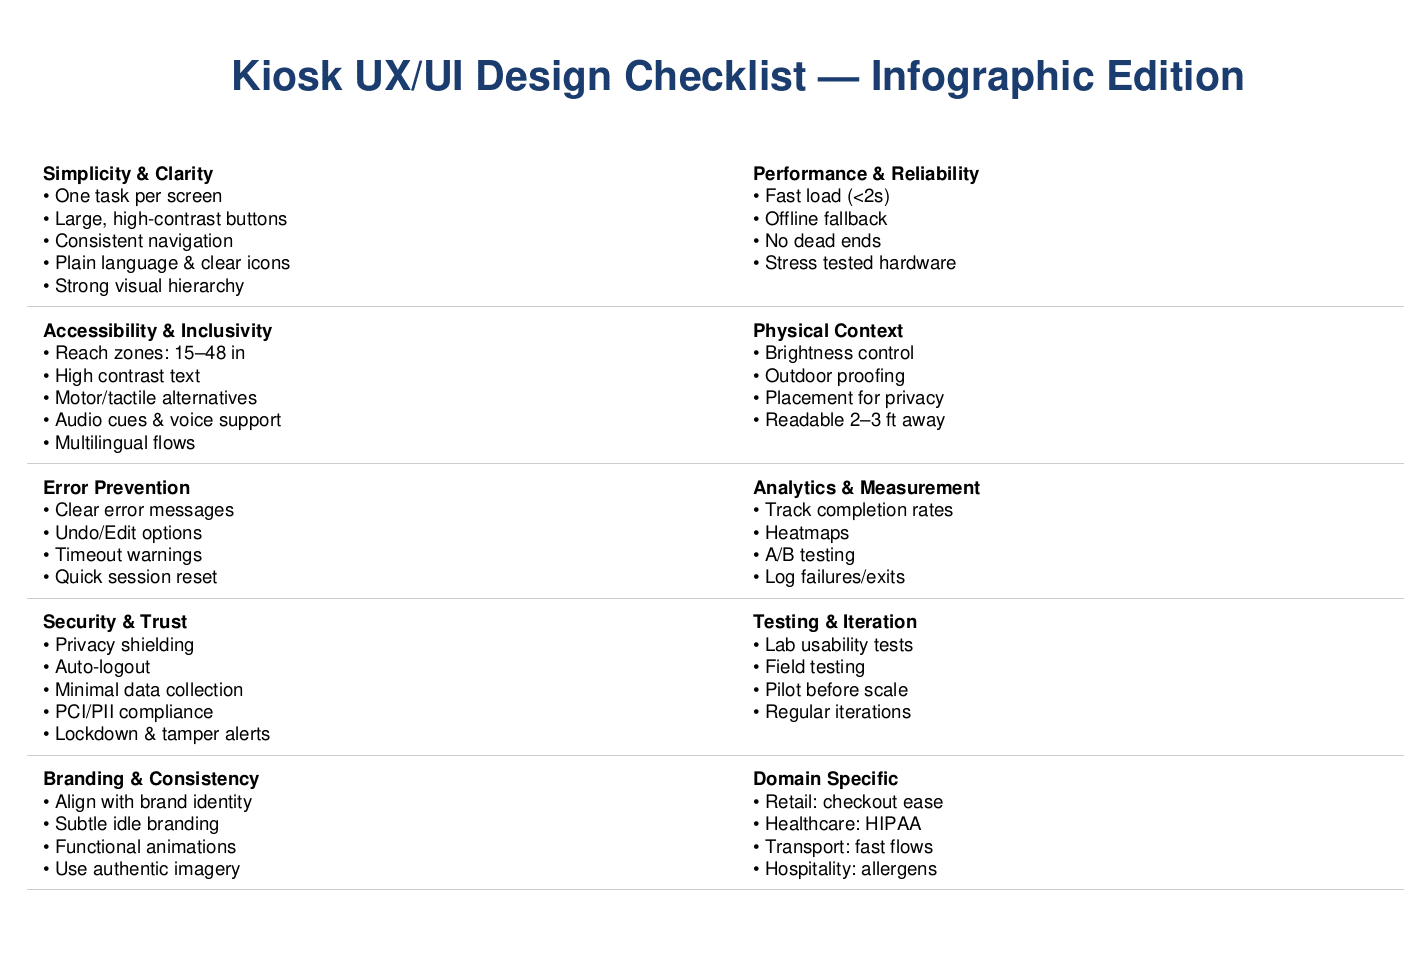Select the 'Multilingual flows' bullet text
Image resolution: width=1404 pixels, height=957 pixels.
[125, 443]
